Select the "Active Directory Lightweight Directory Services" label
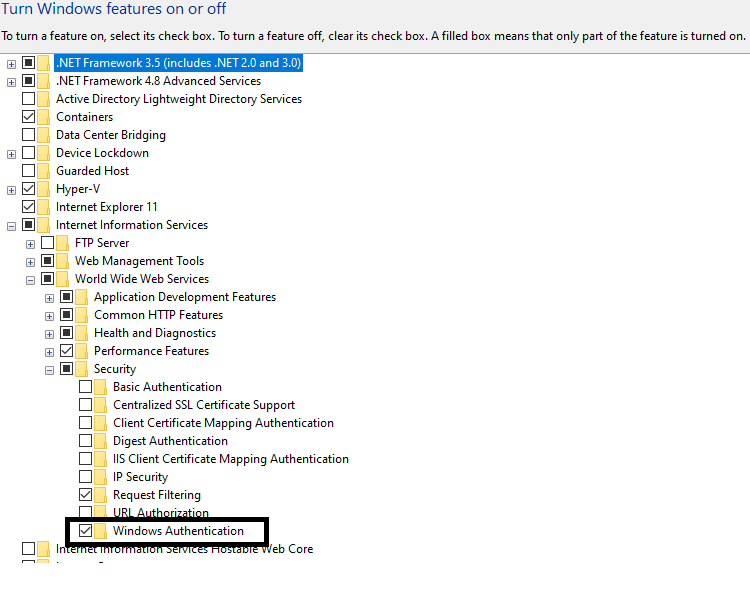750x596 pixels. (179, 99)
